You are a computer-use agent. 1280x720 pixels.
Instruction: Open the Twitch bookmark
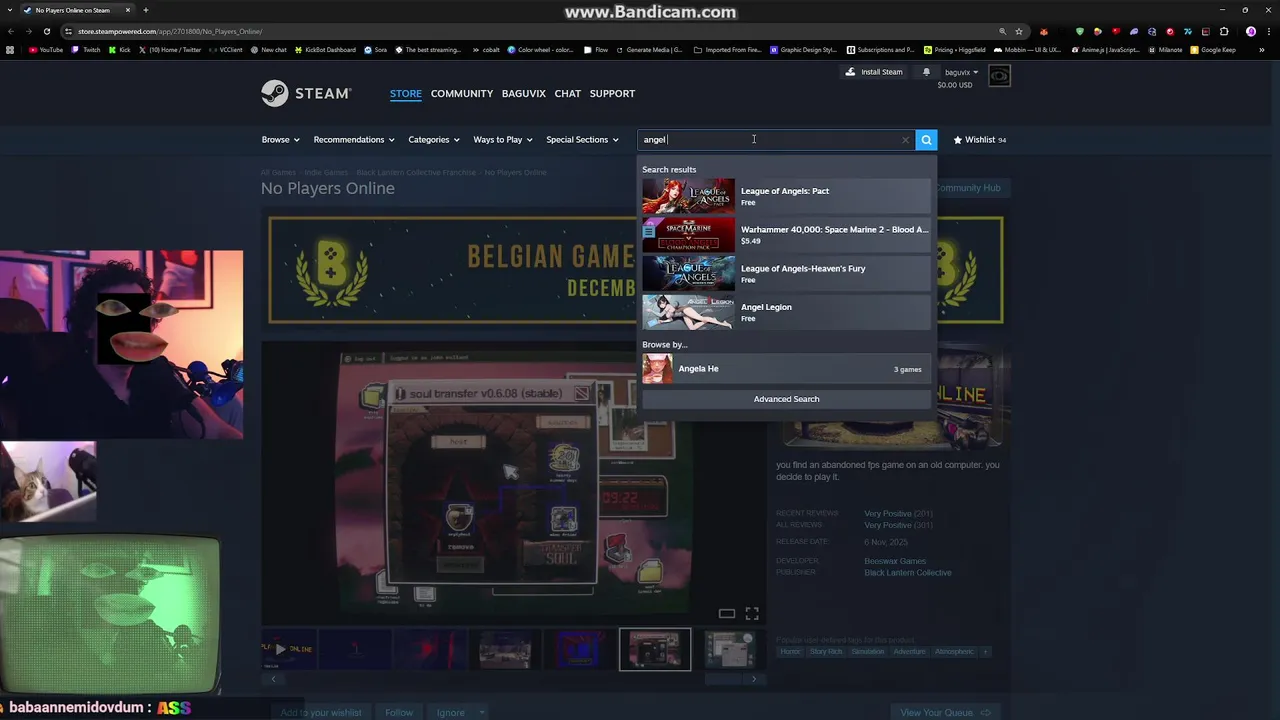click(x=86, y=50)
